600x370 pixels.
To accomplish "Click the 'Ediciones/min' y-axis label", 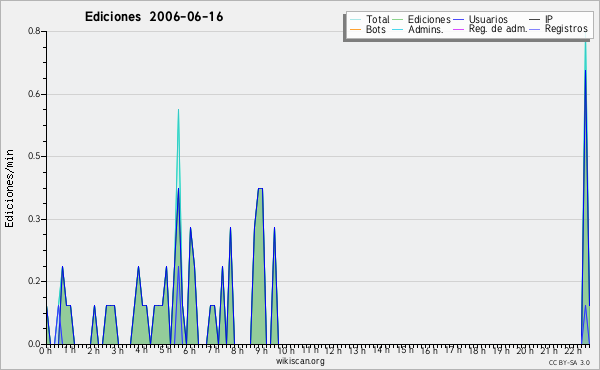I will pos(9,189).
